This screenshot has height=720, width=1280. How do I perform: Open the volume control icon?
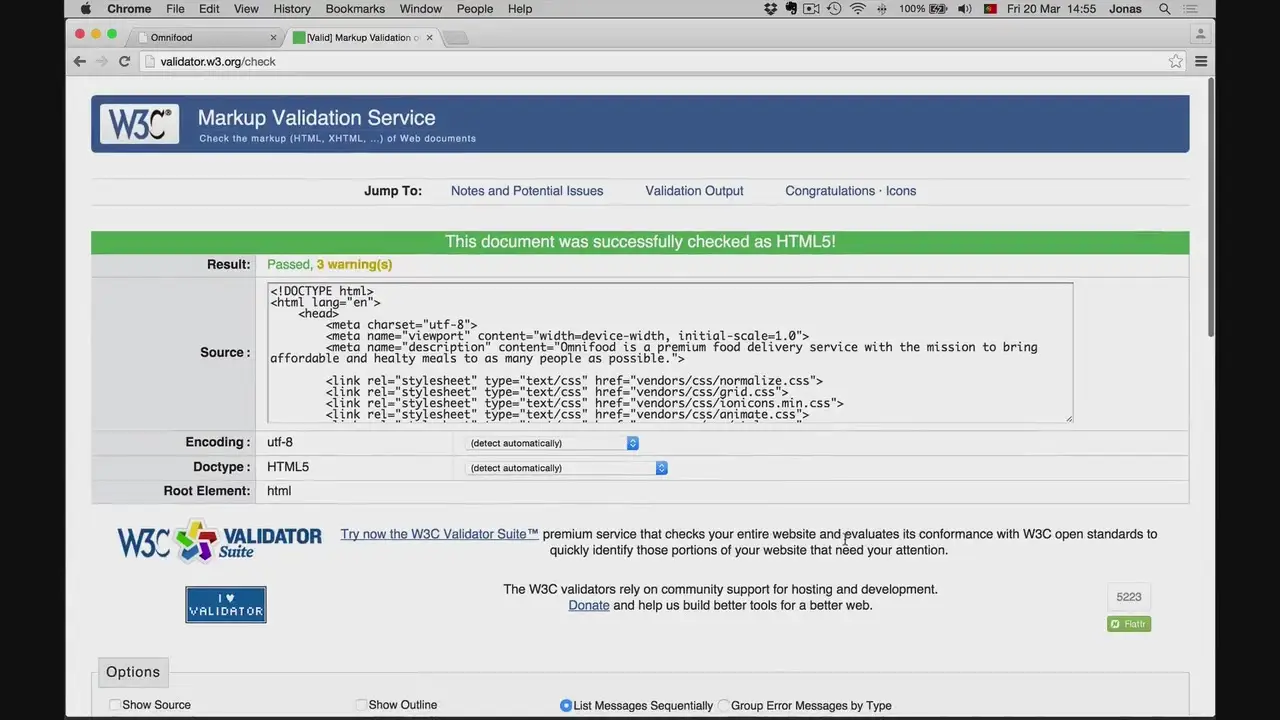(x=964, y=9)
